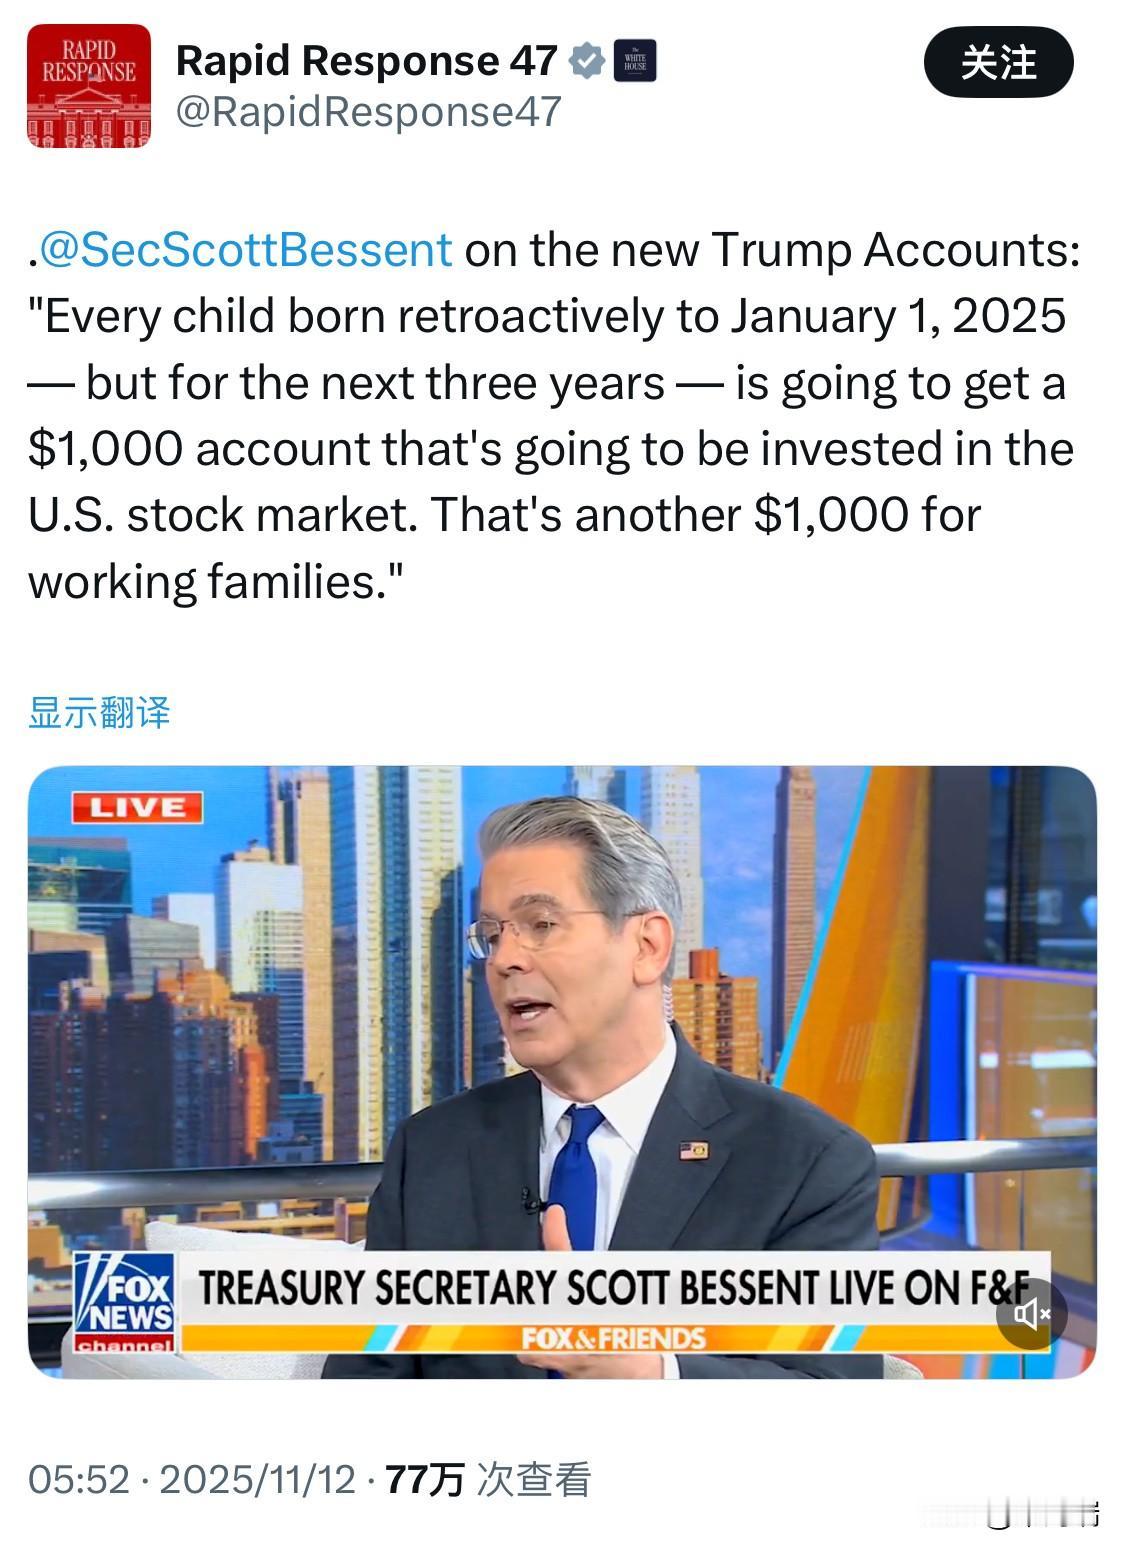Click the 05:52 post timestamp
Screen dimensions: 1125x1553
click(x=79, y=1479)
